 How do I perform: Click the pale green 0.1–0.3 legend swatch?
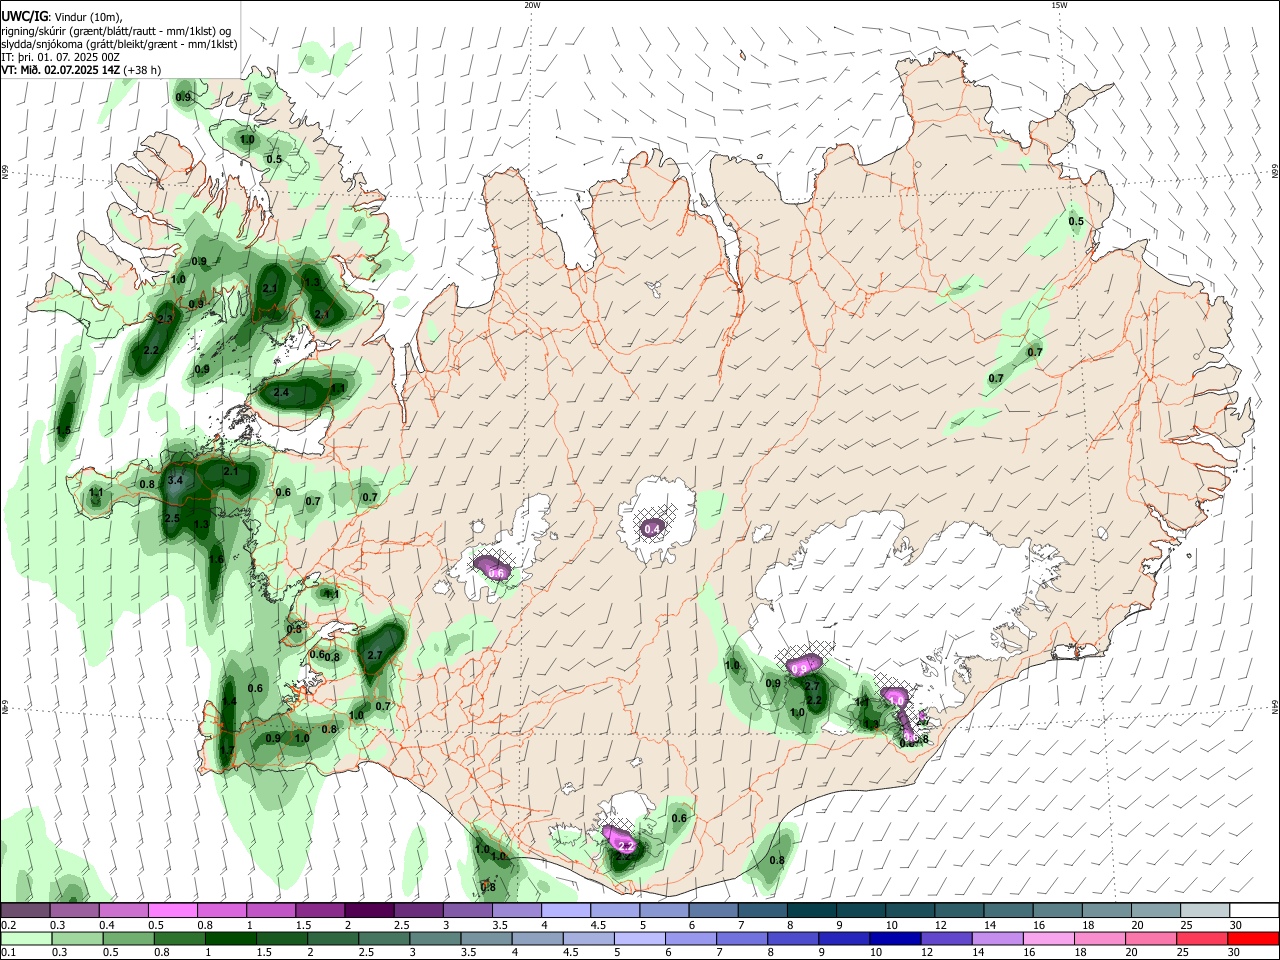click(x=26, y=938)
